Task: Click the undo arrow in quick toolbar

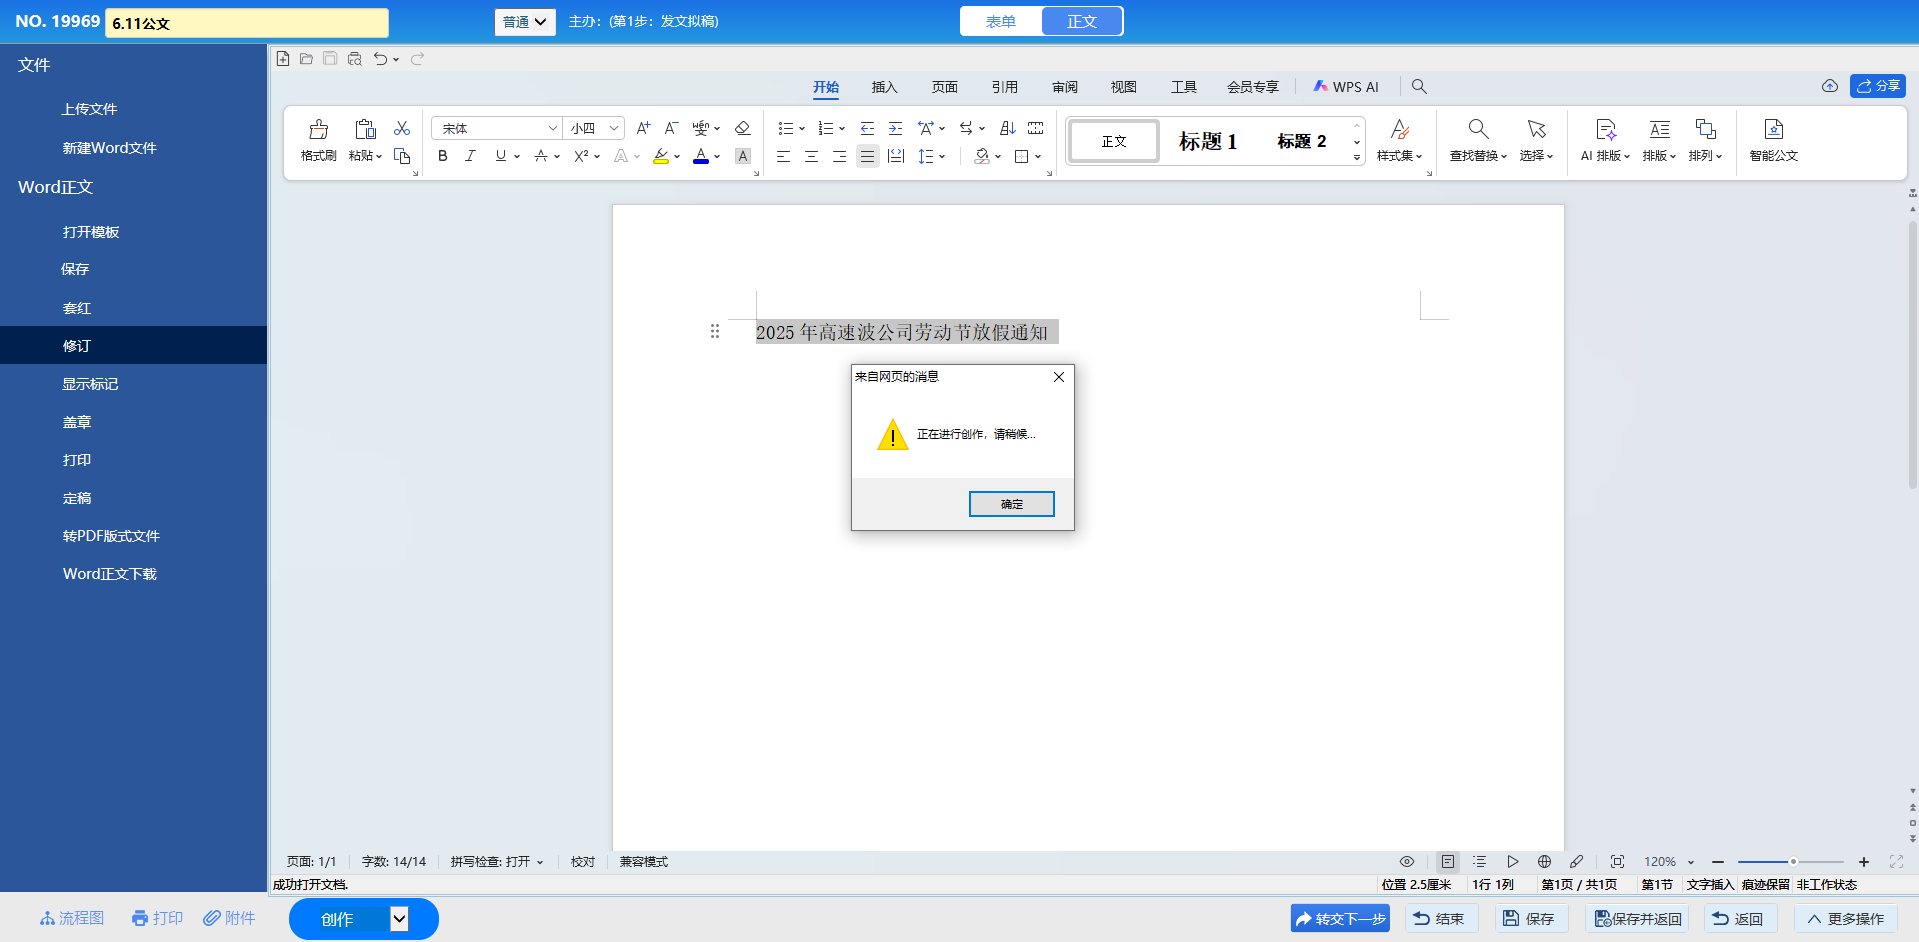Action: coord(380,59)
